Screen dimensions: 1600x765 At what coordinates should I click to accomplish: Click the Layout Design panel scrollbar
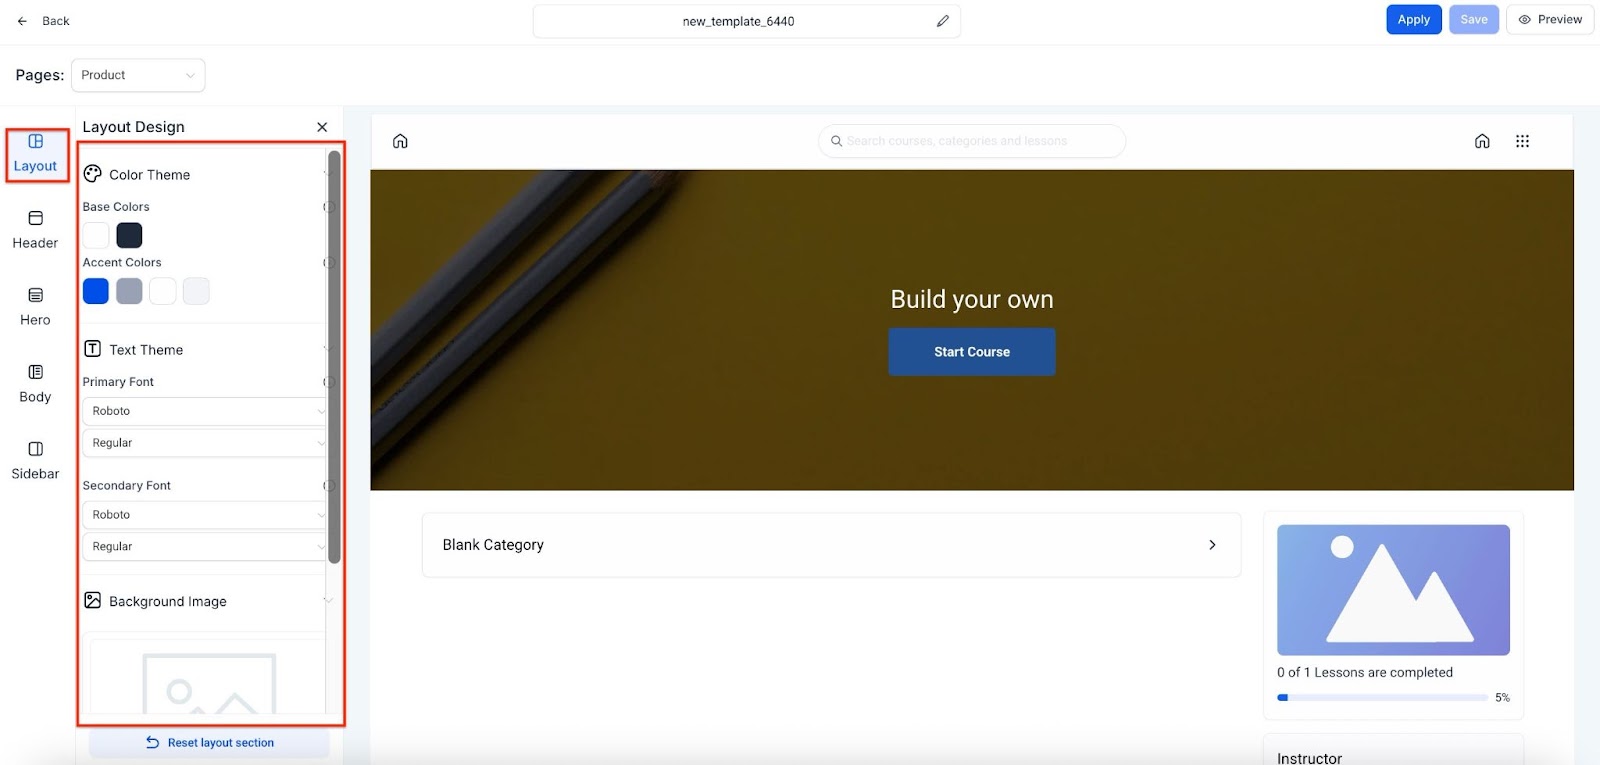tap(334, 357)
